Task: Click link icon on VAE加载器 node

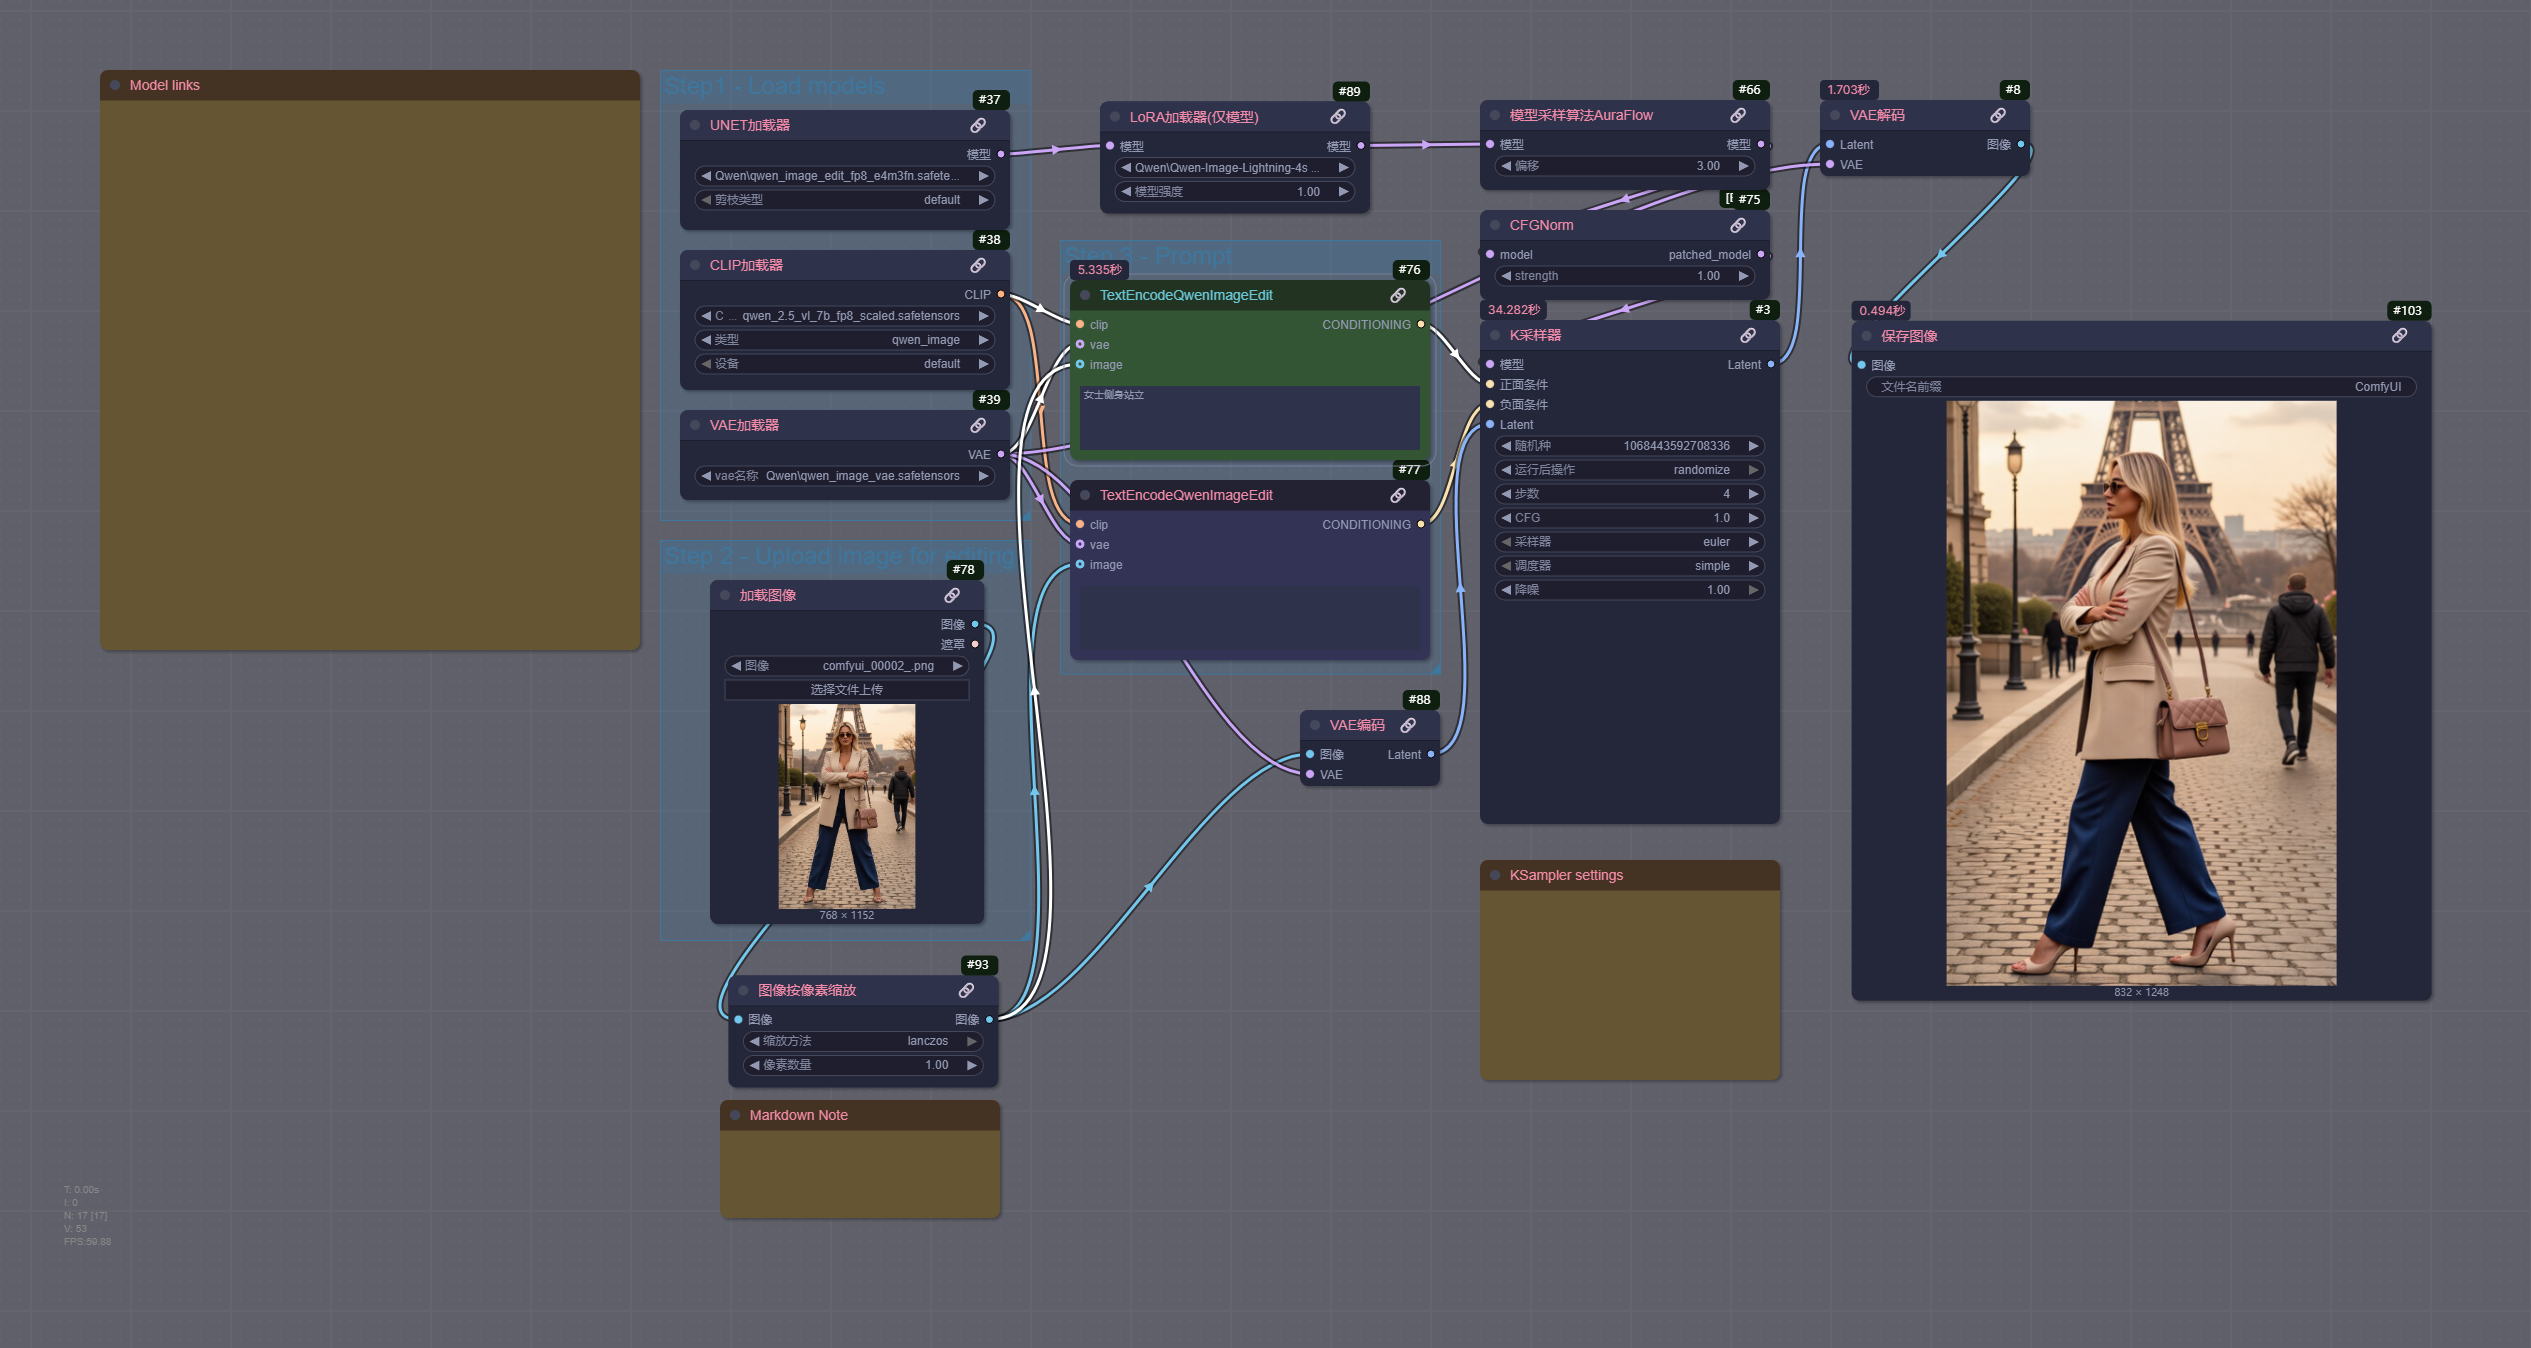Action: pyautogui.click(x=978, y=425)
